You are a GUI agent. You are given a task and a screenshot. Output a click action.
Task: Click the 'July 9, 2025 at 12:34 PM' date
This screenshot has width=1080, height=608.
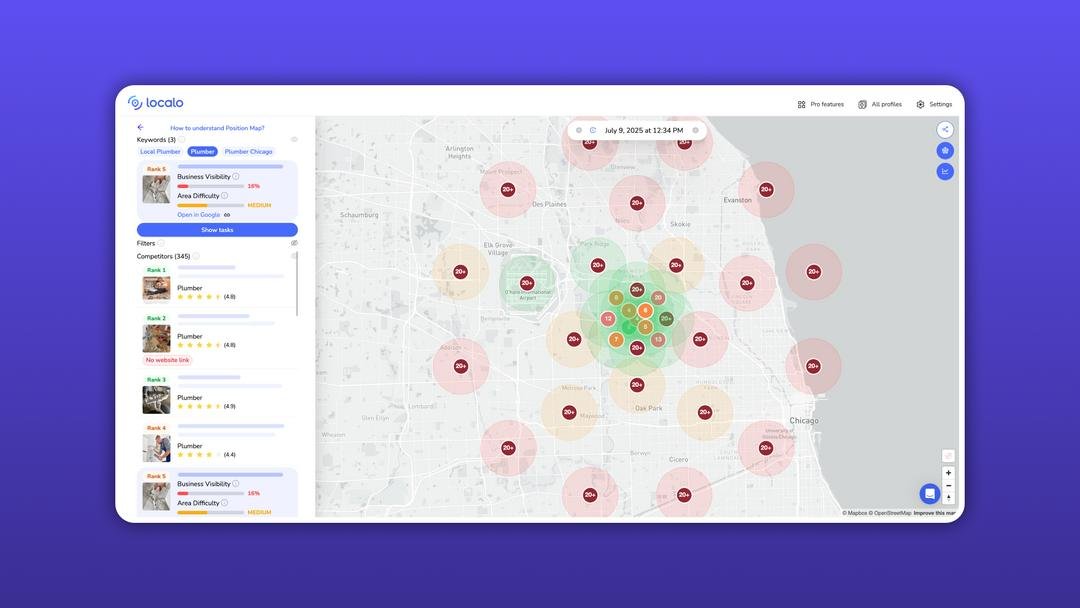coord(644,130)
